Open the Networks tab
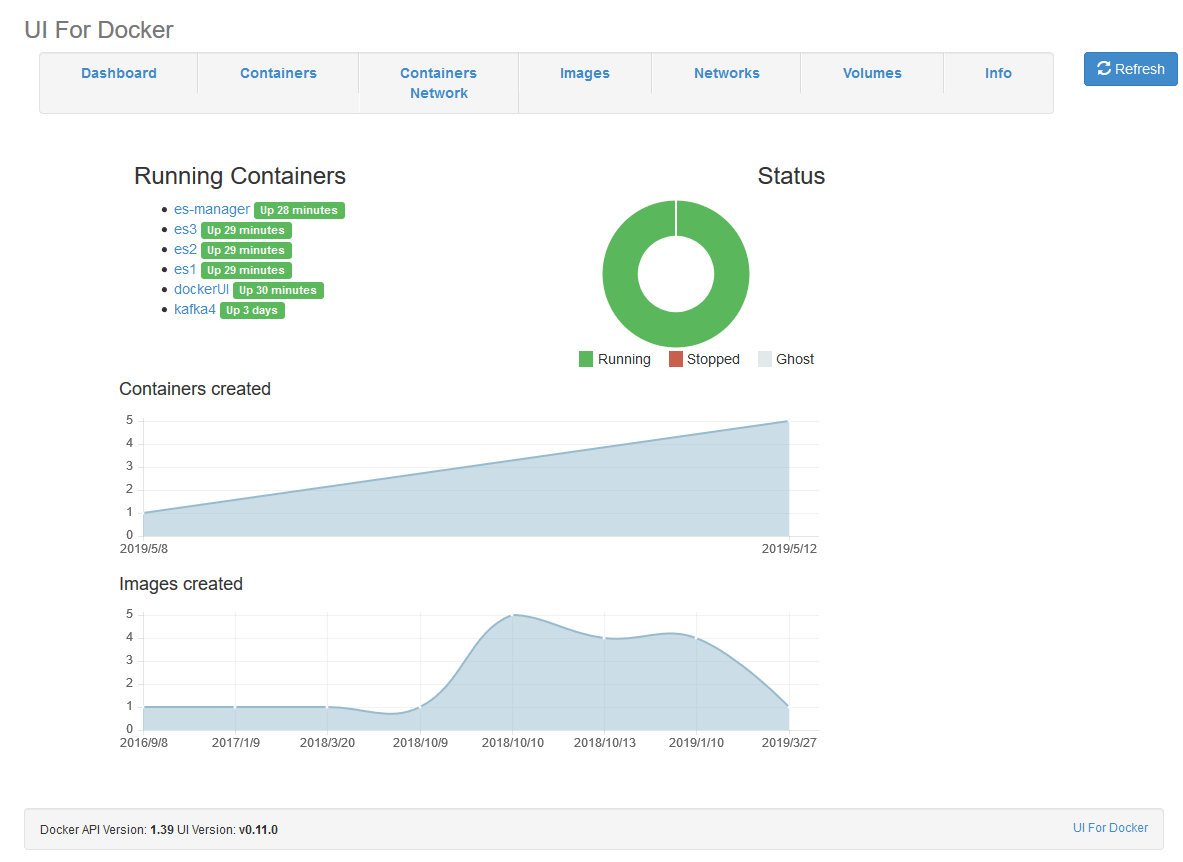1183x862 pixels. [727, 73]
